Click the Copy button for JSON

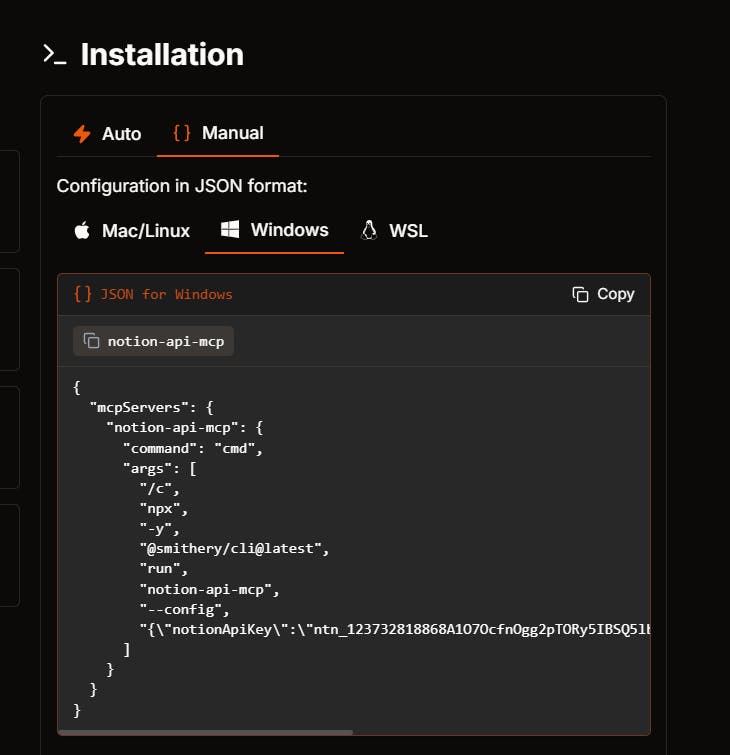603,294
